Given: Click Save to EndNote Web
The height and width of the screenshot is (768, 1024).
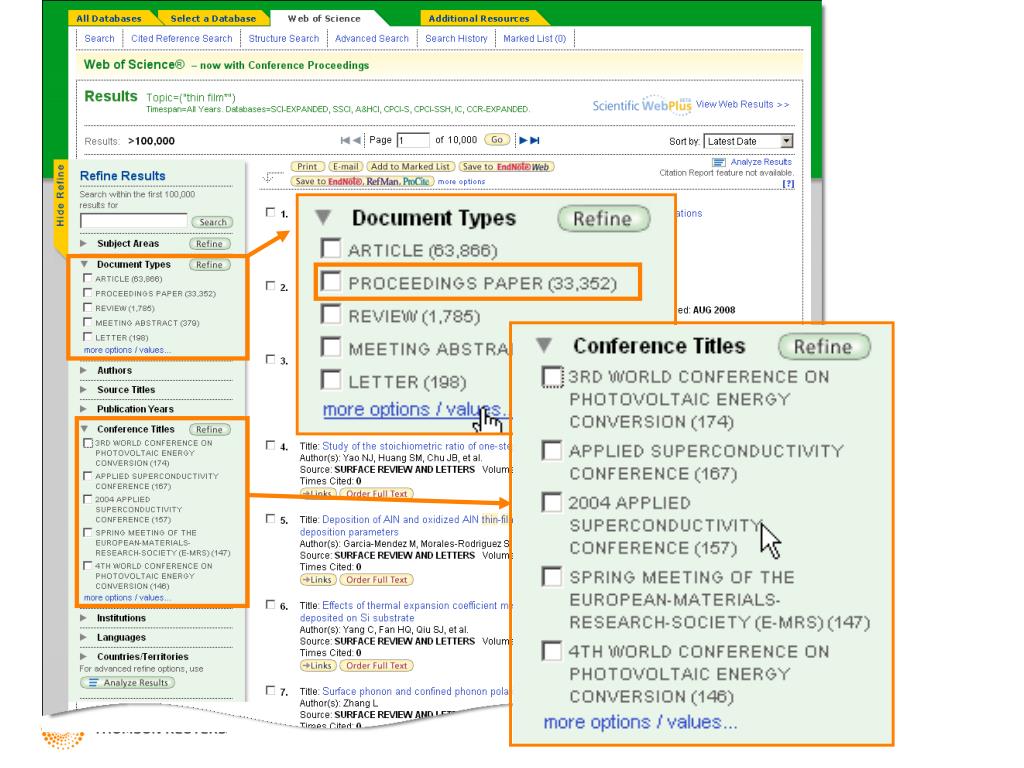Looking at the screenshot, I should tap(506, 167).
